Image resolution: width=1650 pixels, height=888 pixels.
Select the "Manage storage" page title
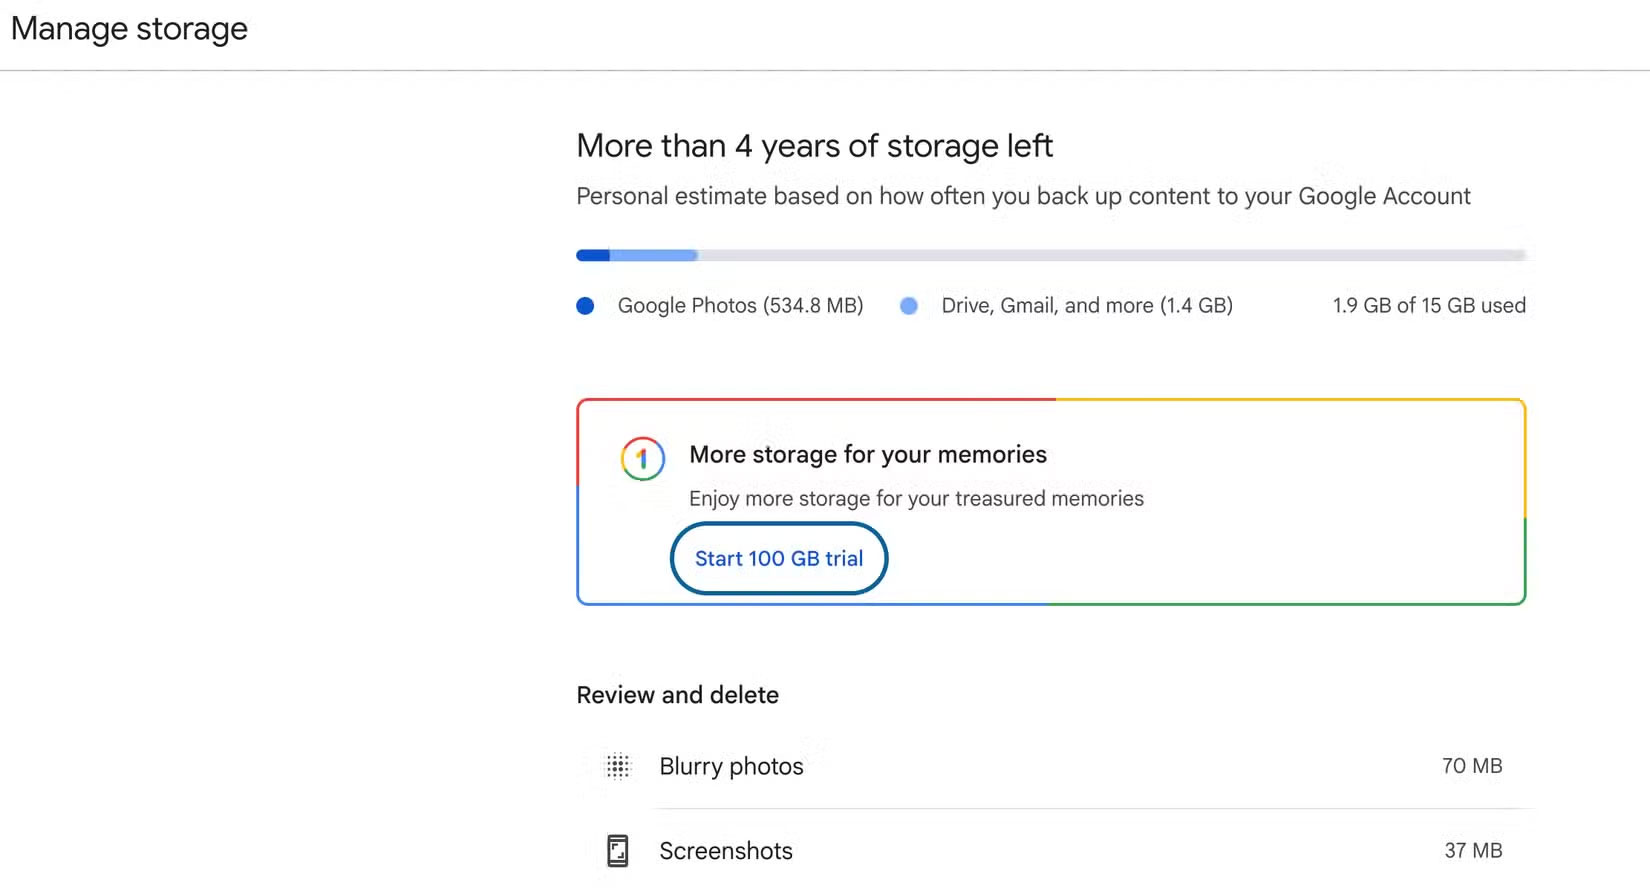[128, 29]
